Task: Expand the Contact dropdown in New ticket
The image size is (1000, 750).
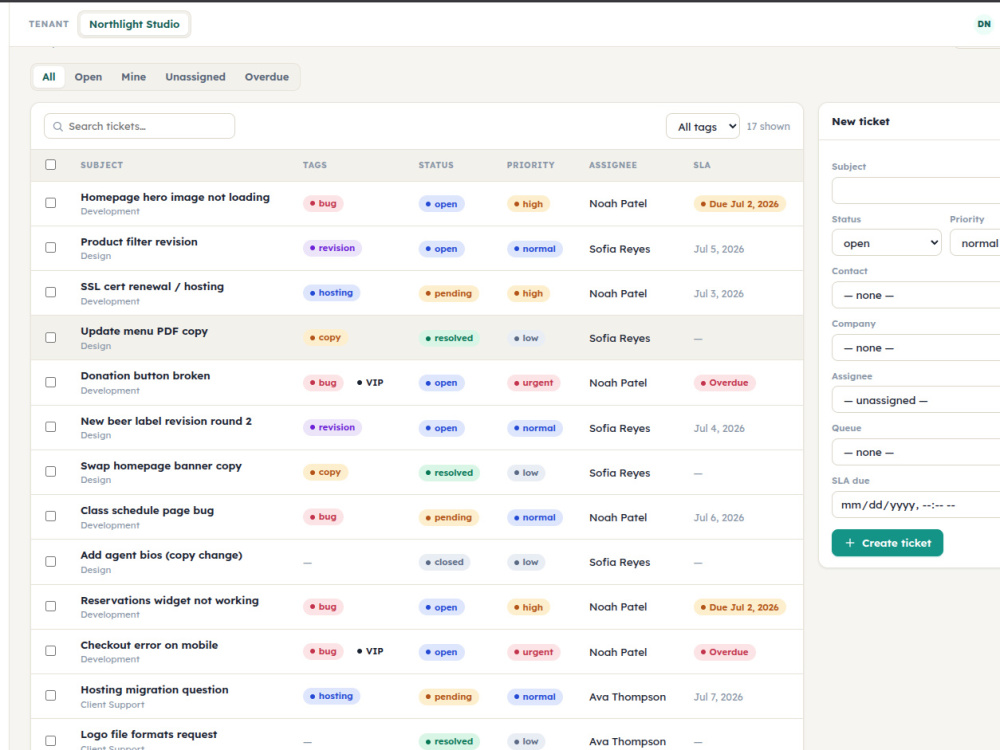Action: (x=916, y=295)
